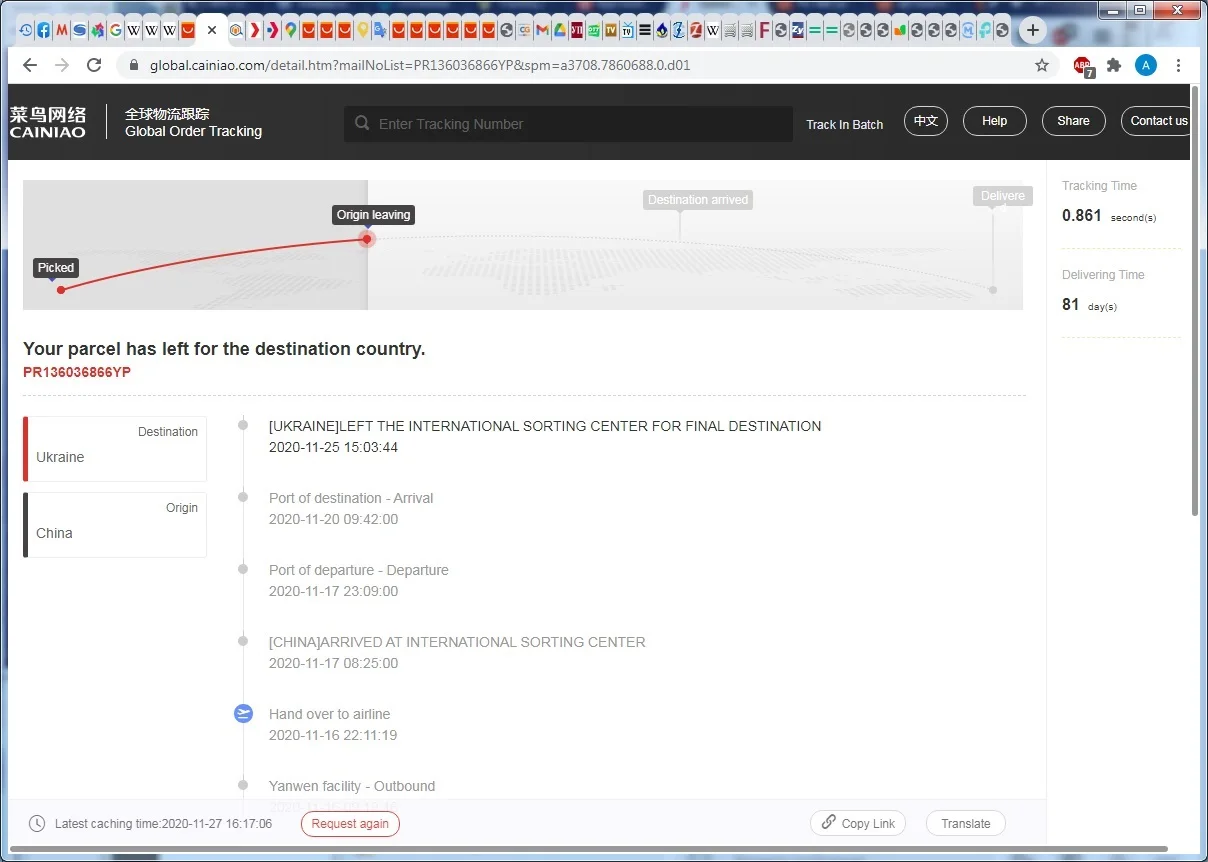Switch to the Chrome history tab

click(26, 30)
